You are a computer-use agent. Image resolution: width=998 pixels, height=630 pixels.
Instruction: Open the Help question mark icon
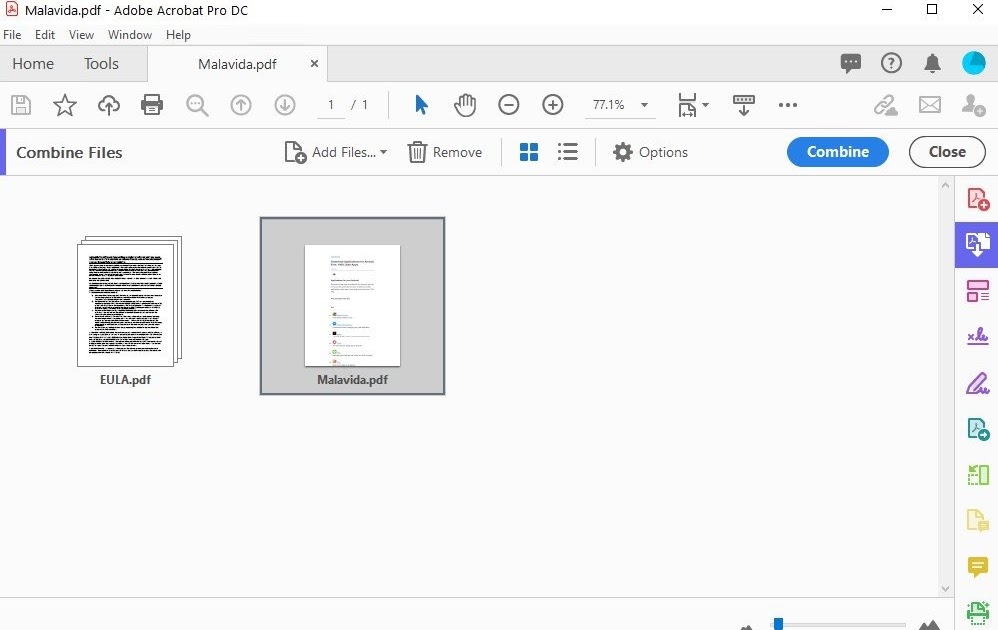click(891, 63)
